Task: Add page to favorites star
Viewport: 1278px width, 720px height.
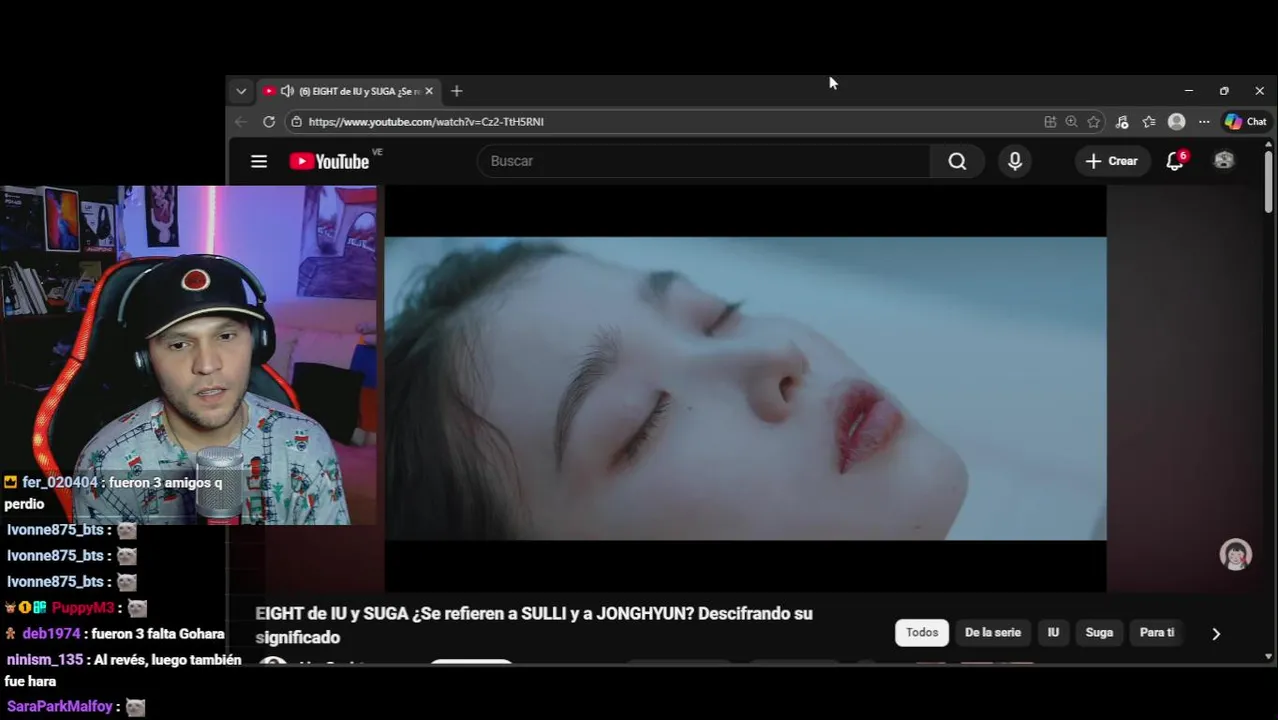Action: (1094, 122)
